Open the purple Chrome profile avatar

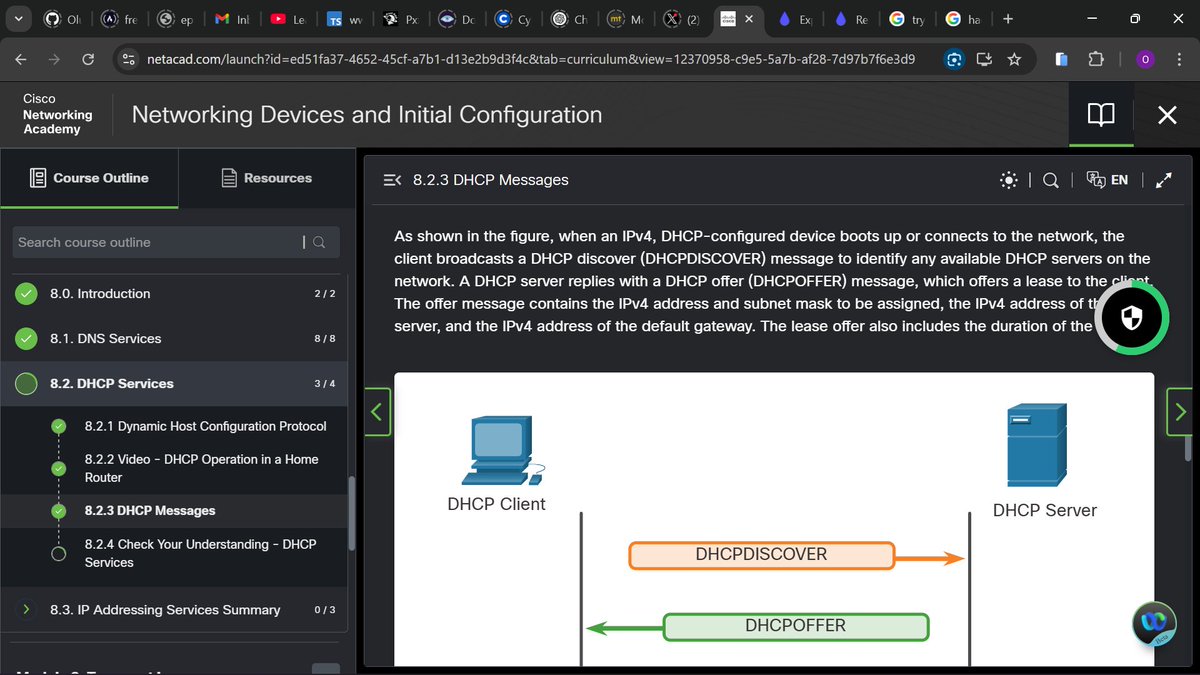point(1146,60)
